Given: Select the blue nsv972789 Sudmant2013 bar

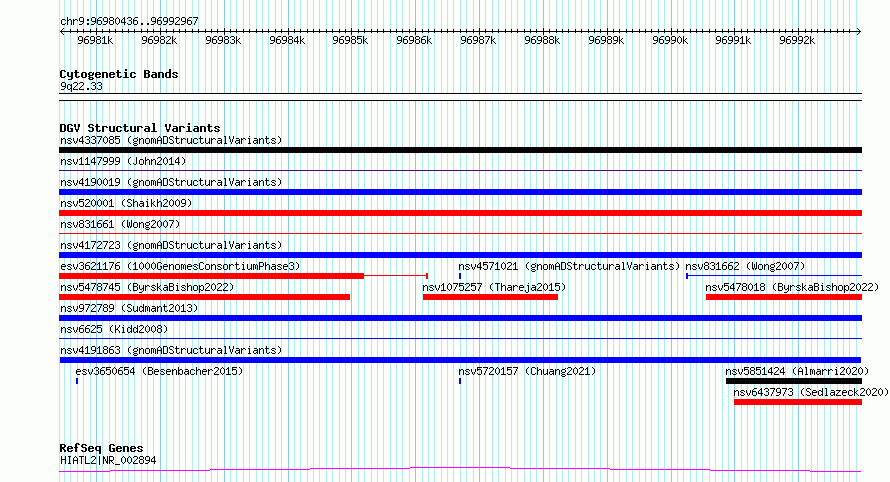Looking at the screenshot, I should [x=460, y=318].
